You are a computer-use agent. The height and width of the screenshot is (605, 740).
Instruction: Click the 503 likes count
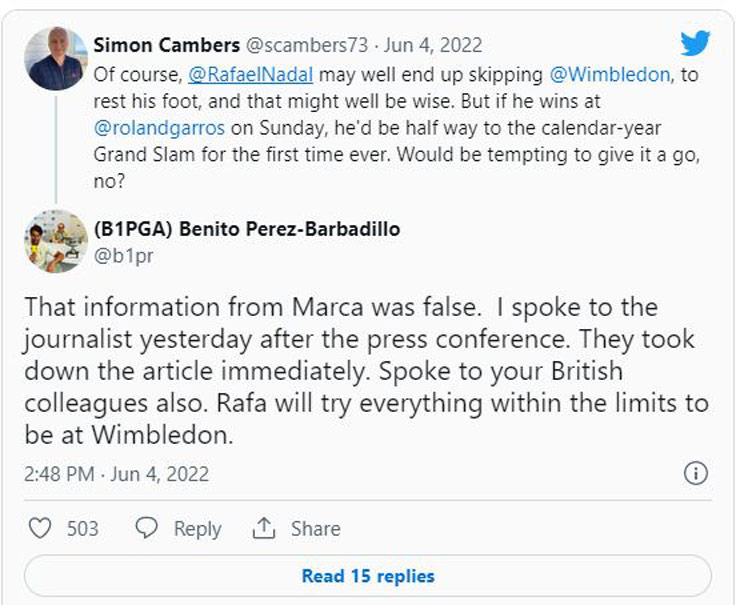click(82, 528)
